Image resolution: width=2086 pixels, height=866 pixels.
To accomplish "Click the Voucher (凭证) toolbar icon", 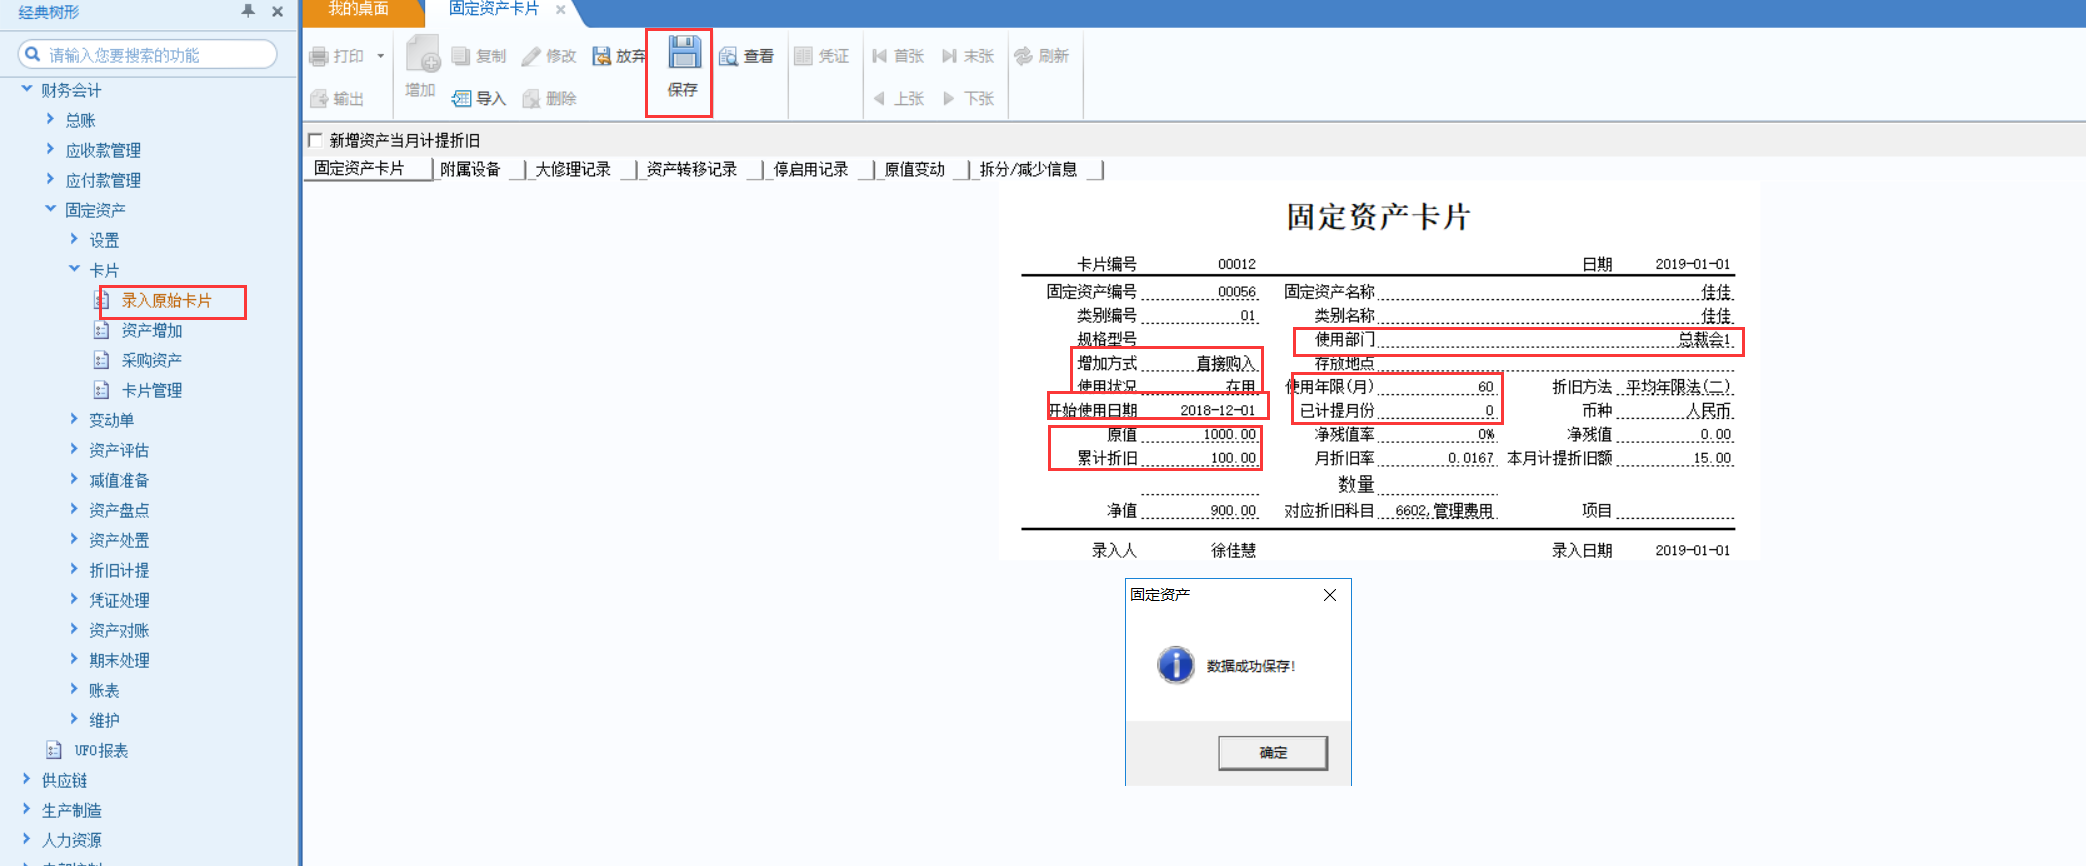I will tap(803, 56).
